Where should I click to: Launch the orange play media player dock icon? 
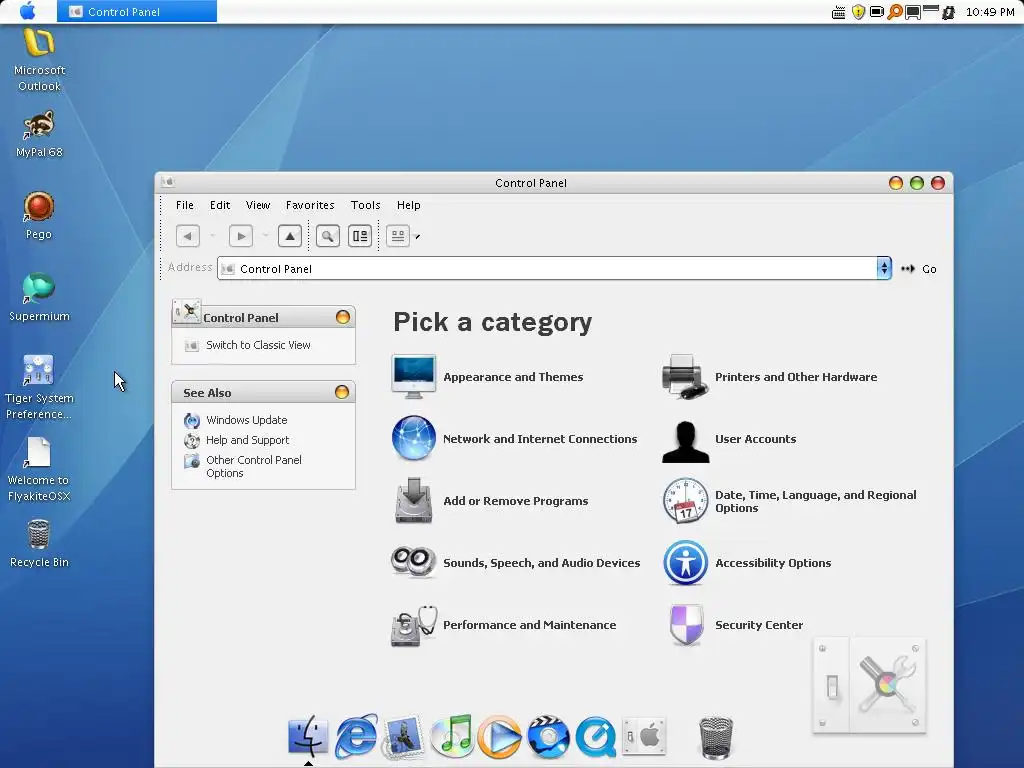pyautogui.click(x=500, y=737)
